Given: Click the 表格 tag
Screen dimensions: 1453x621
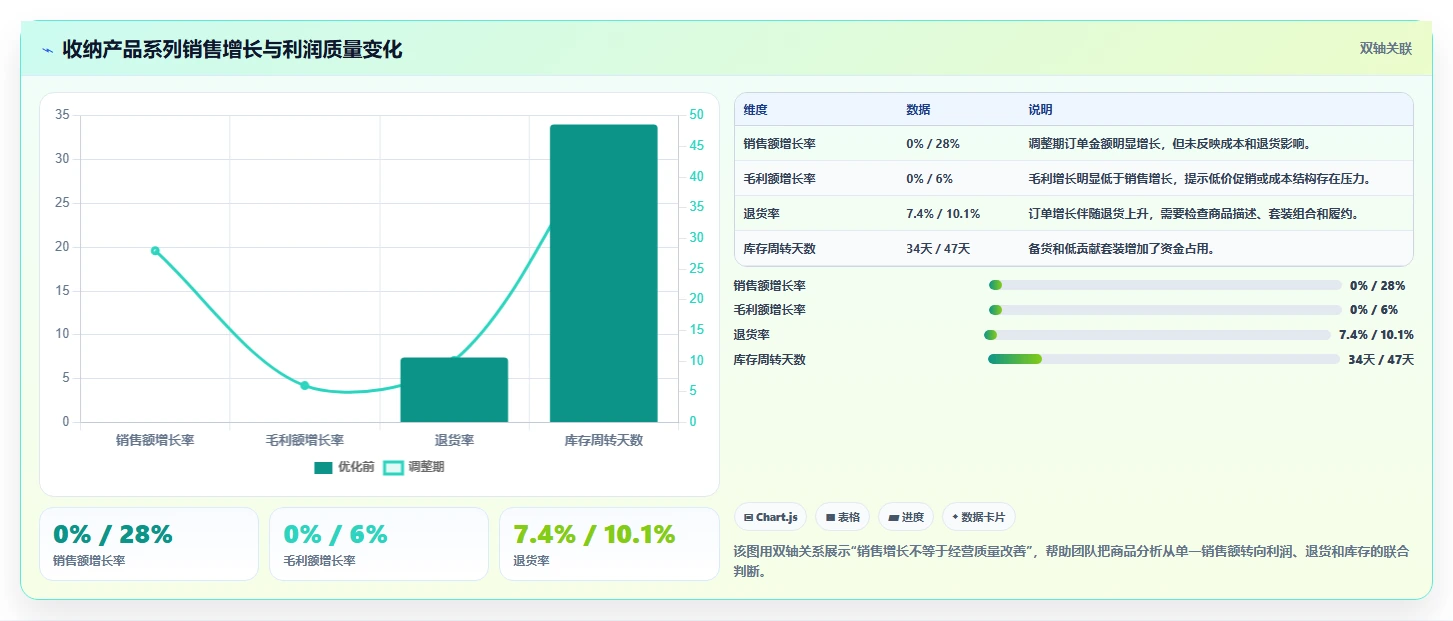Looking at the screenshot, I should [843, 517].
